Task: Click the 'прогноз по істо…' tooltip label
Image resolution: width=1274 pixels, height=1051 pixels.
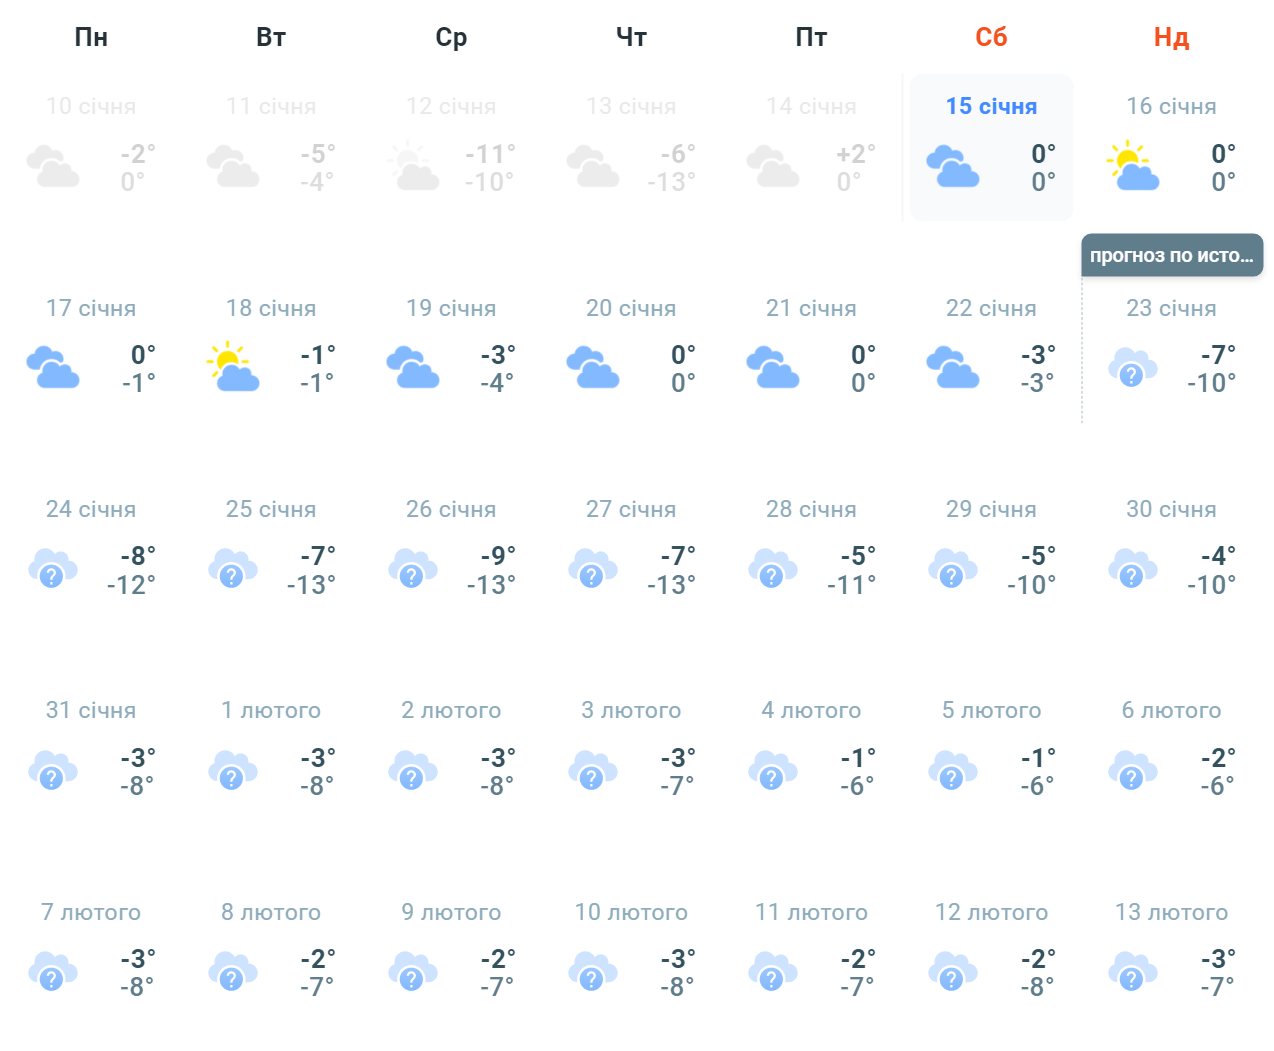Action: coord(1171,255)
